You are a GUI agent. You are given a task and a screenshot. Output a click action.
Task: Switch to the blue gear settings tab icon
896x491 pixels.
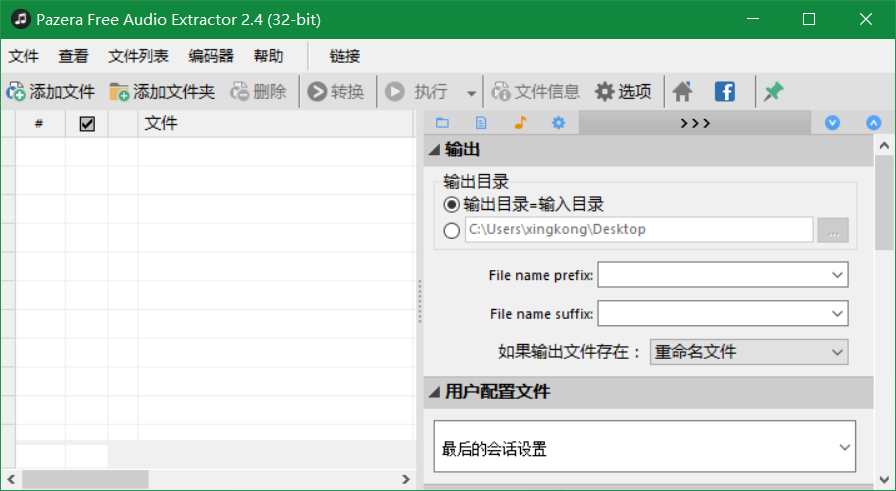tap(558, 122)
